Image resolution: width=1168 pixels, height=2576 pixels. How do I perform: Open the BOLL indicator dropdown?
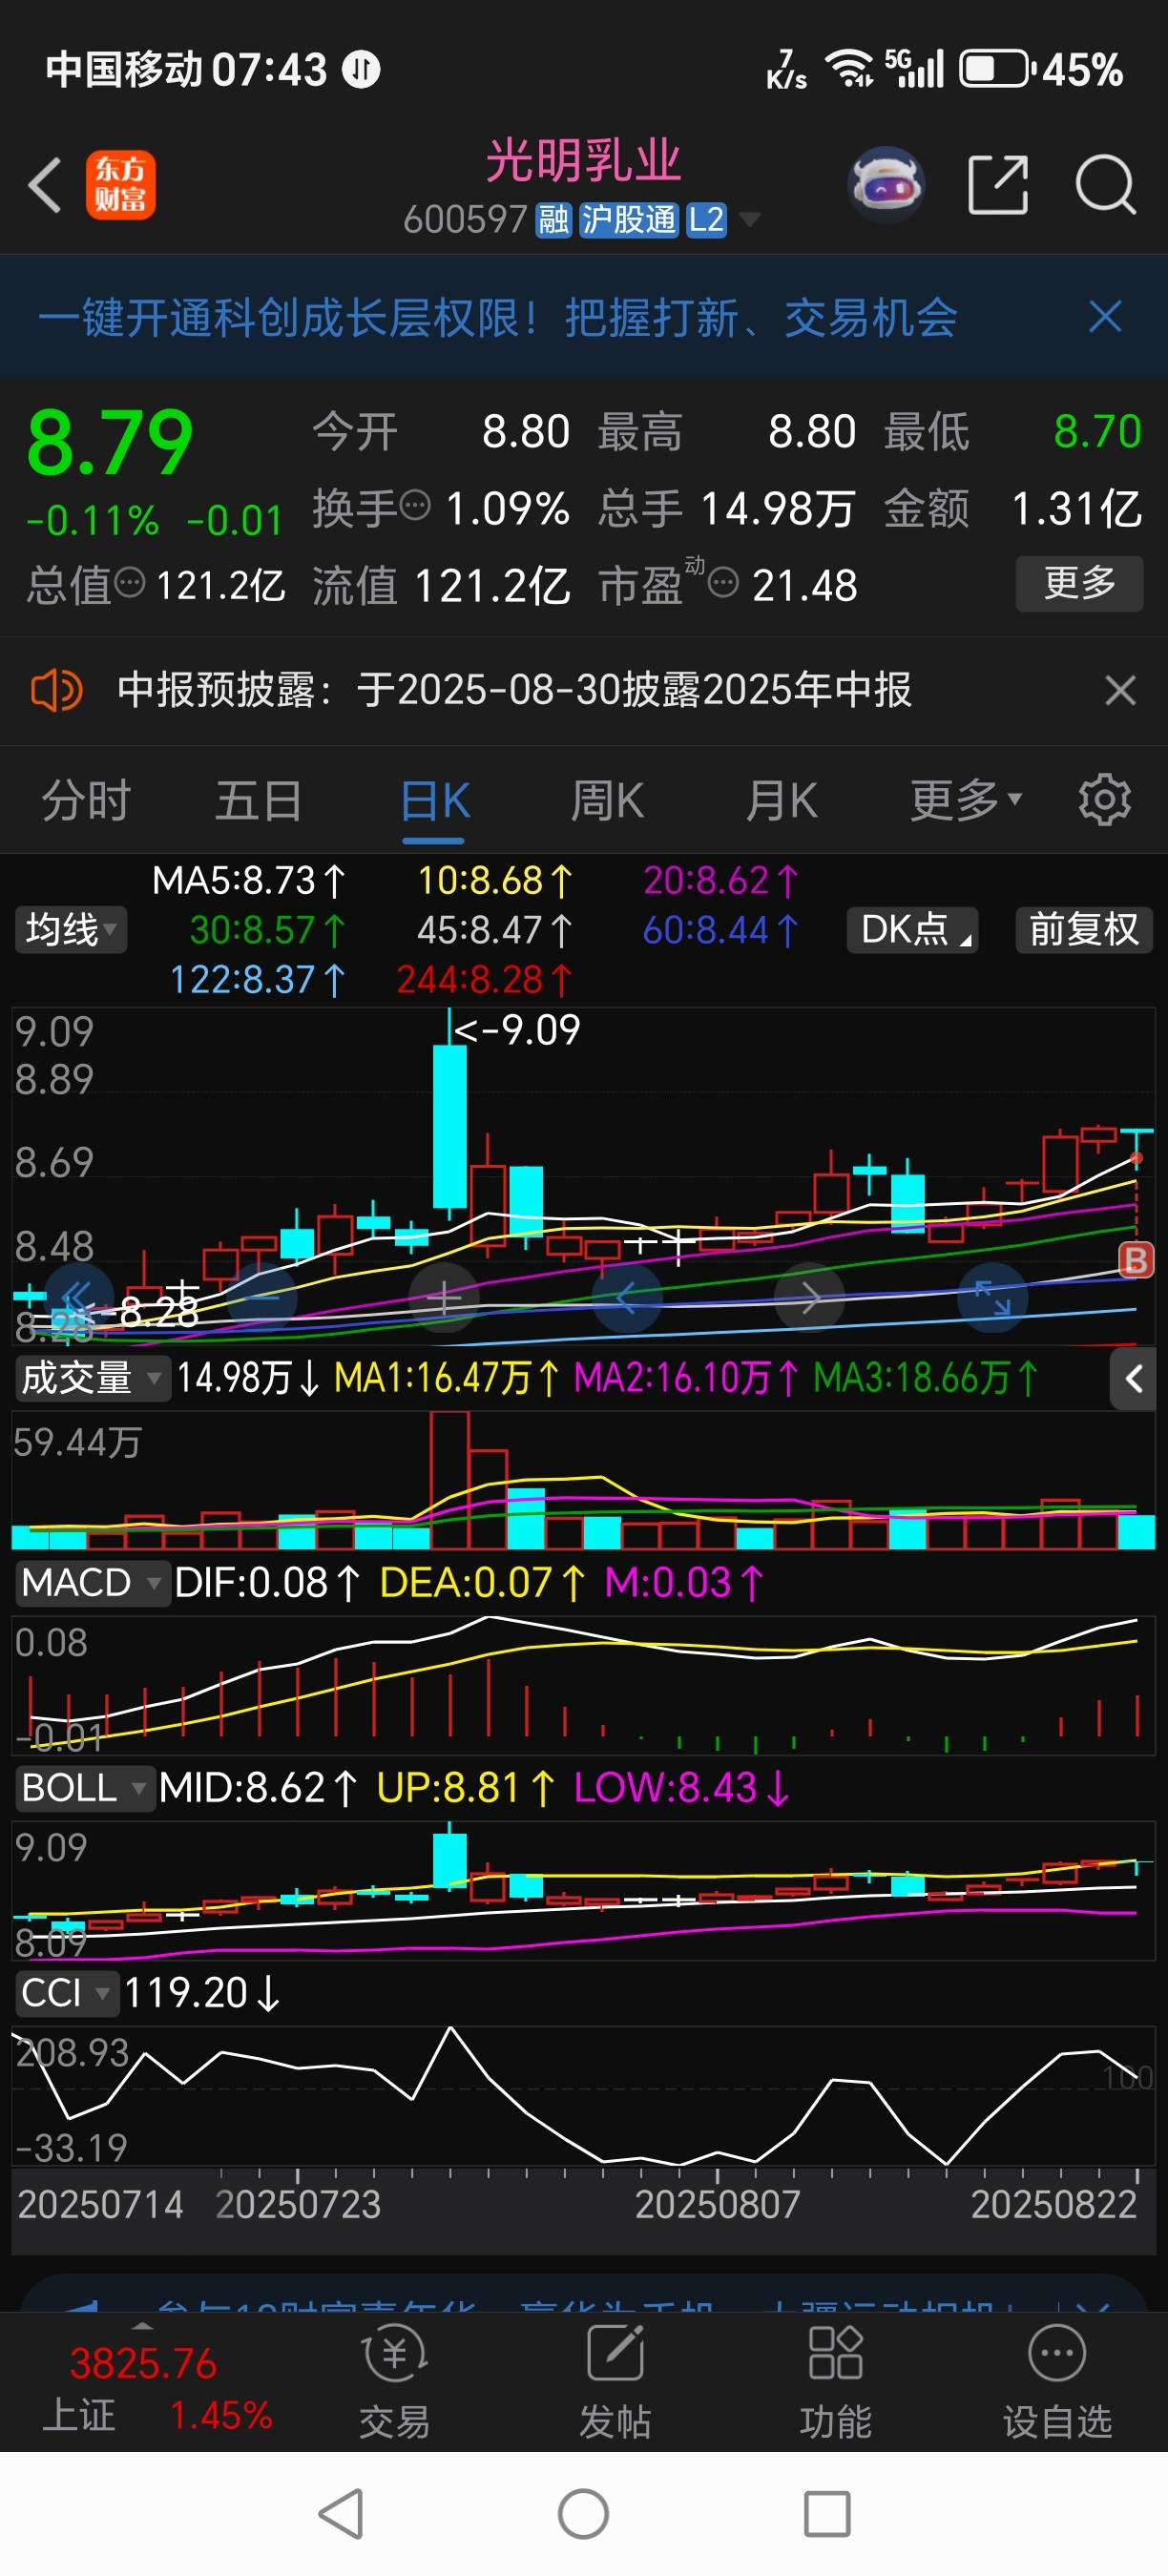84,1788
